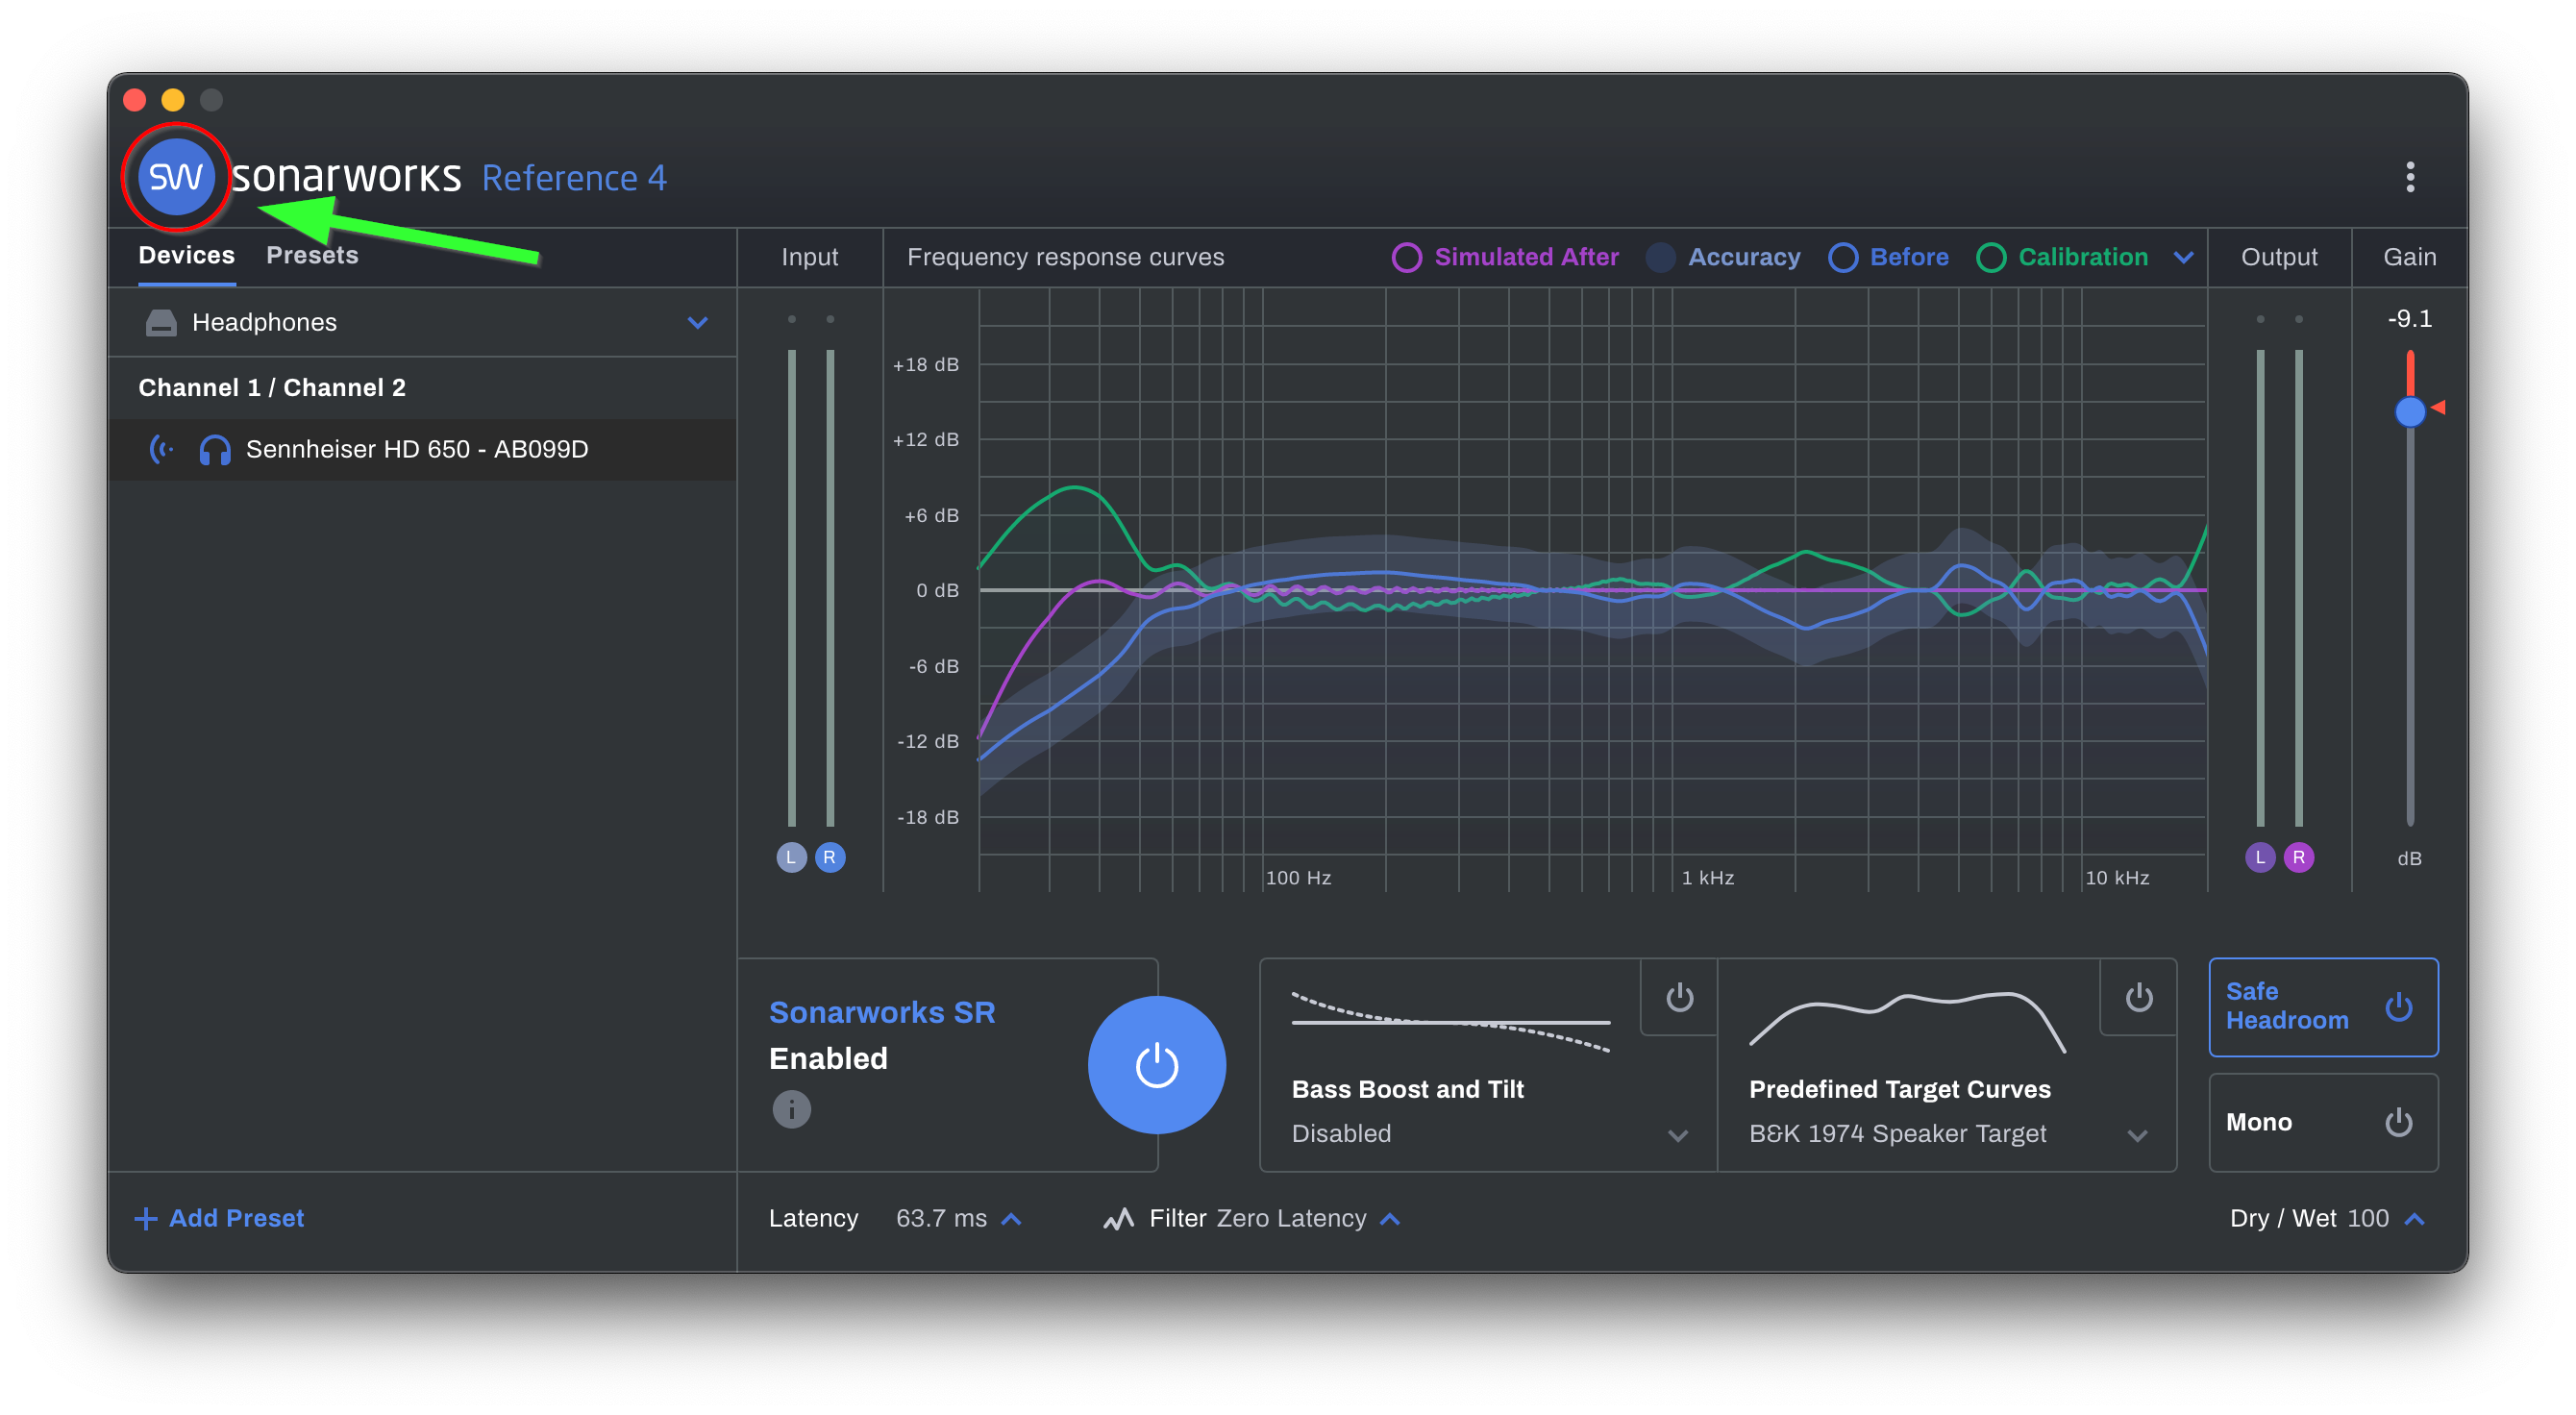This screenshot has width=2576, height=1415.
Task: Toggle the Simulated After curve
Action: (x=1504, y=257)
